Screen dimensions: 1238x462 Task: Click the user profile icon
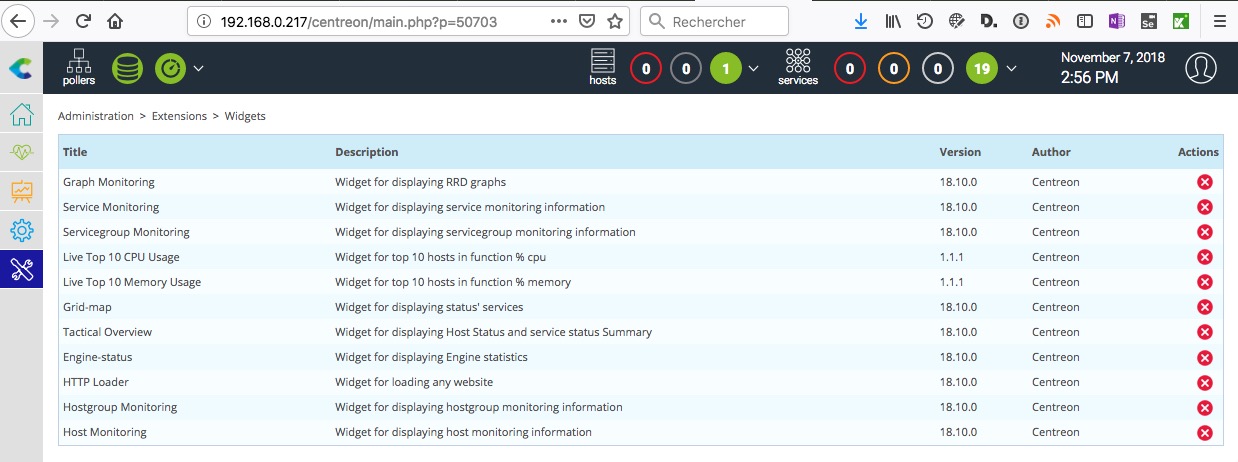[x=1201, y=68]
